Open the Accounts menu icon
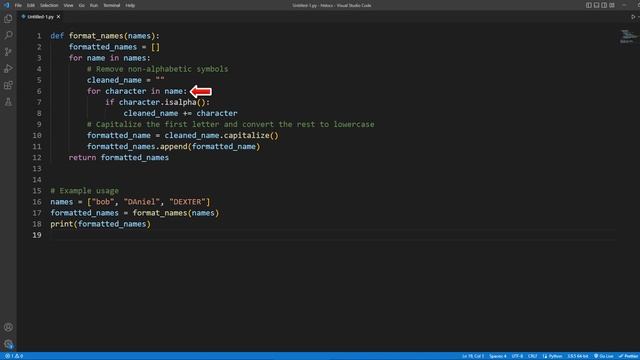This screenshot has height=360, width=640. tap(8, 327)
